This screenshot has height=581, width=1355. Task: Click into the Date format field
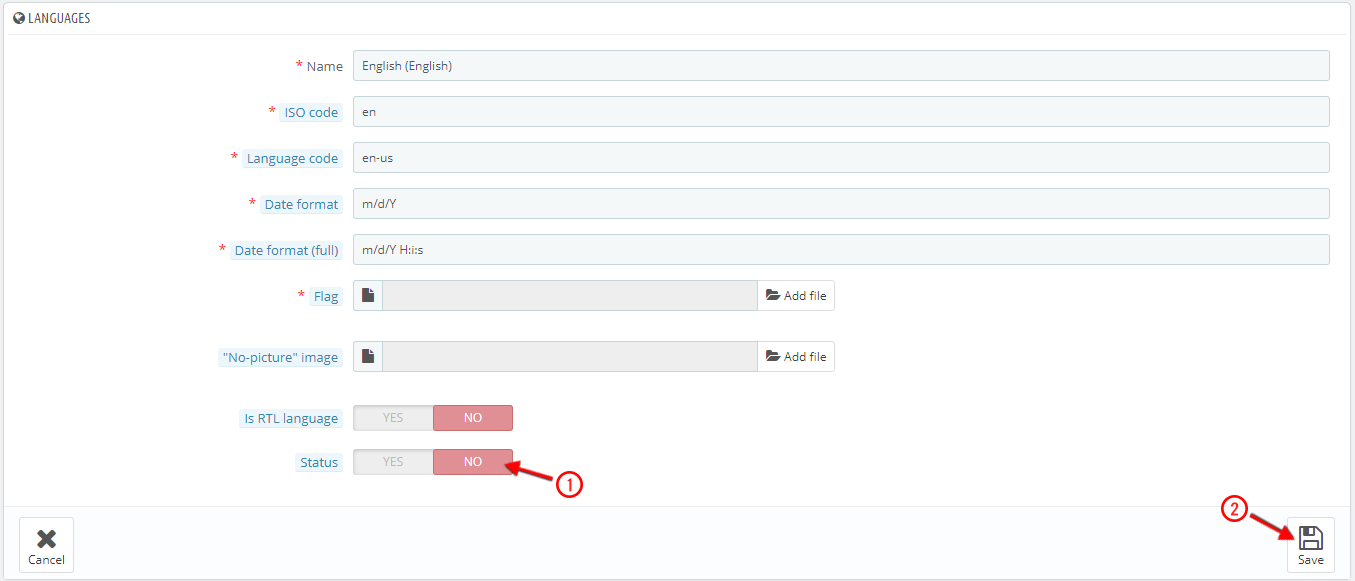pyautogui.click(x=841, y=204)
